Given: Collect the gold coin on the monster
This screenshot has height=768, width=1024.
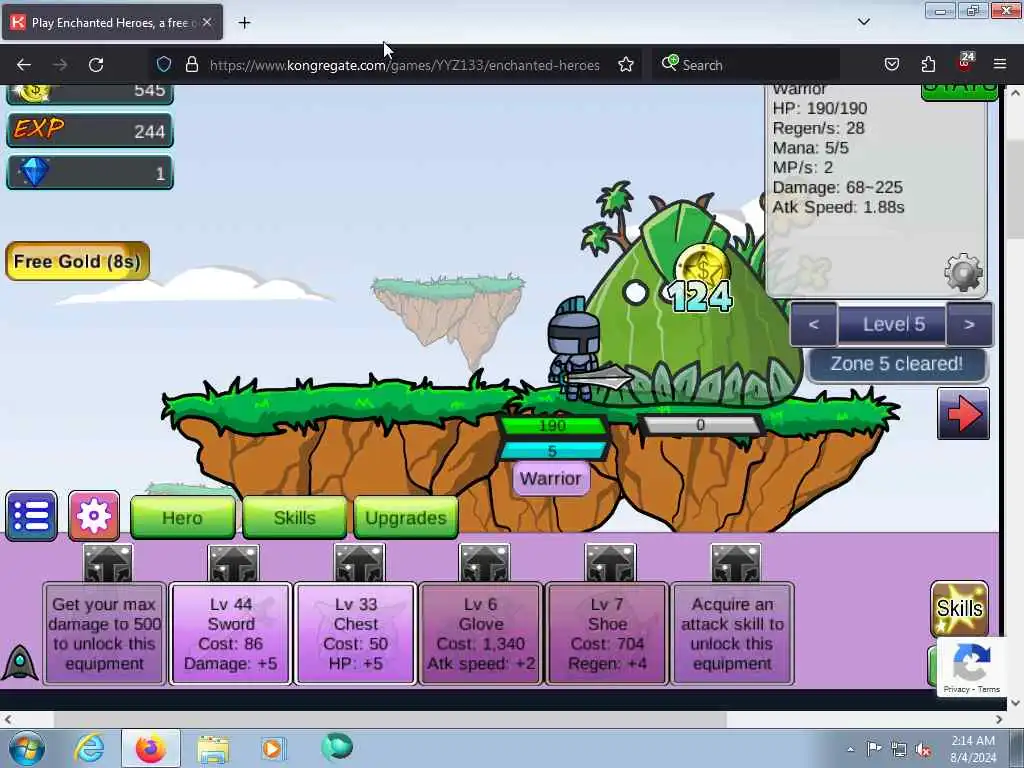Looking at the screenshot, I should 702,266.
